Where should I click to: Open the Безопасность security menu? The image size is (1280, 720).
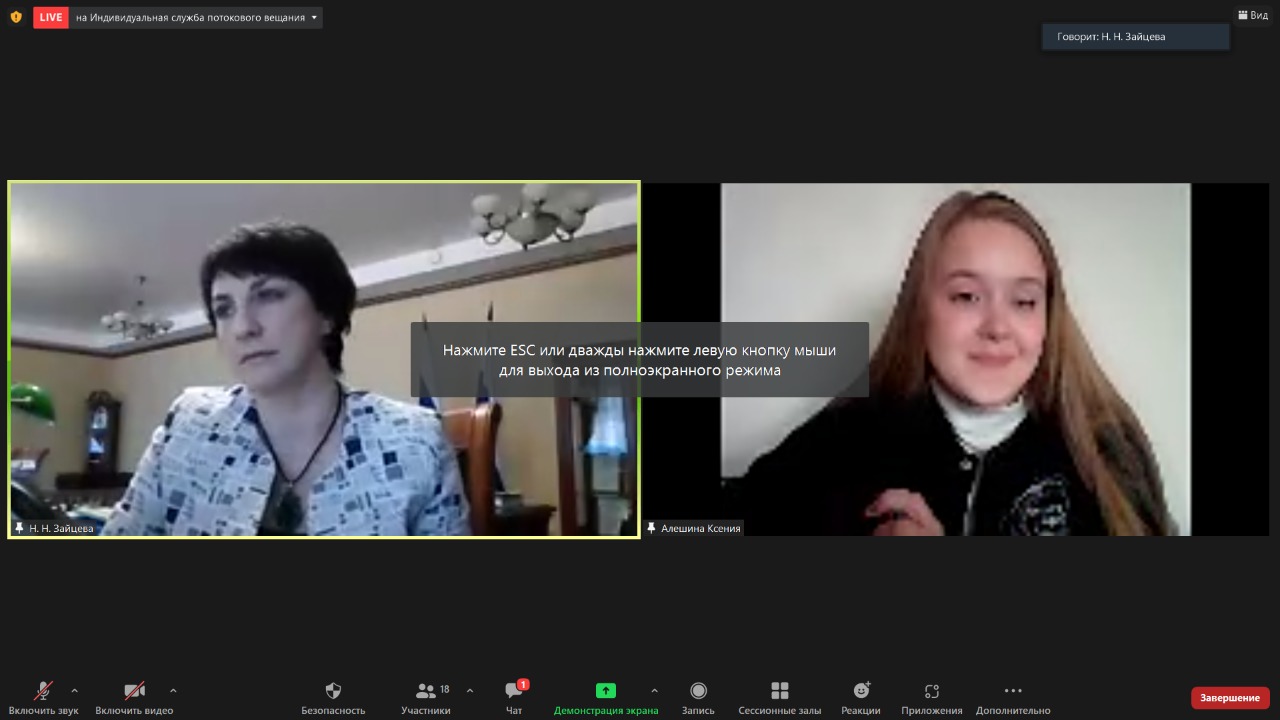(x=333, y=697)
